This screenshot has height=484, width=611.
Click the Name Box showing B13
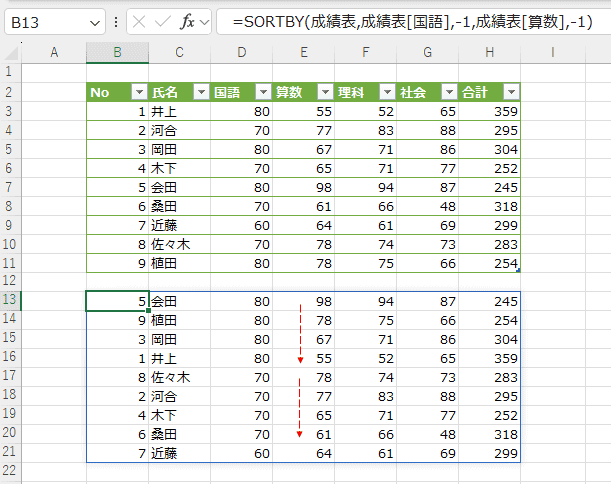click(x=45, y=21)
